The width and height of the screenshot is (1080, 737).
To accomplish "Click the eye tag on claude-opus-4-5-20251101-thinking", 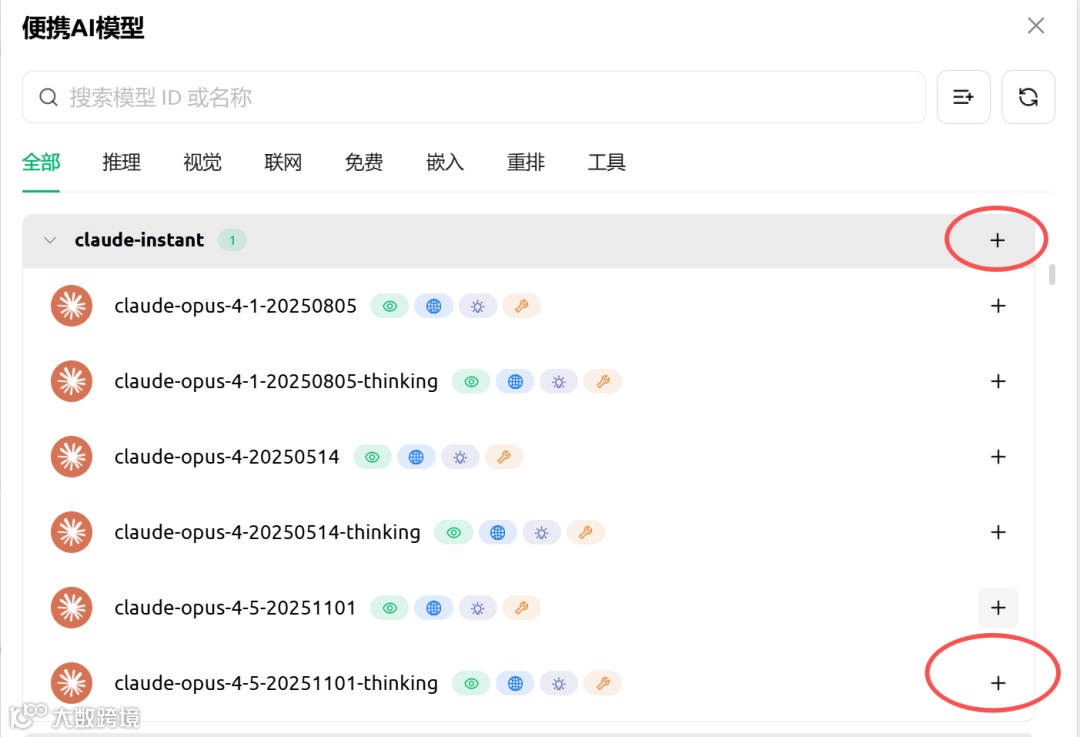I will 471,683.
